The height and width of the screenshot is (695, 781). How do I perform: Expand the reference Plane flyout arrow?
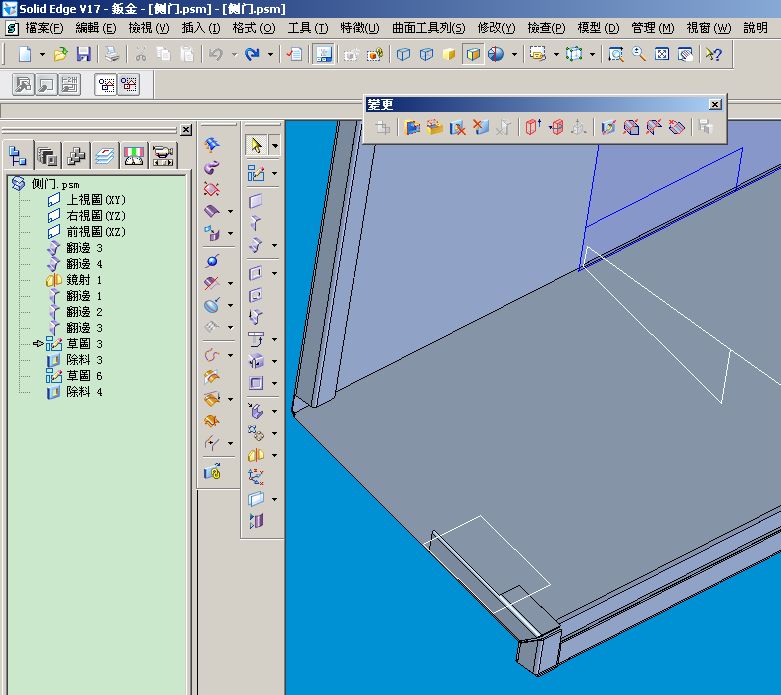[x=274, y=499]
